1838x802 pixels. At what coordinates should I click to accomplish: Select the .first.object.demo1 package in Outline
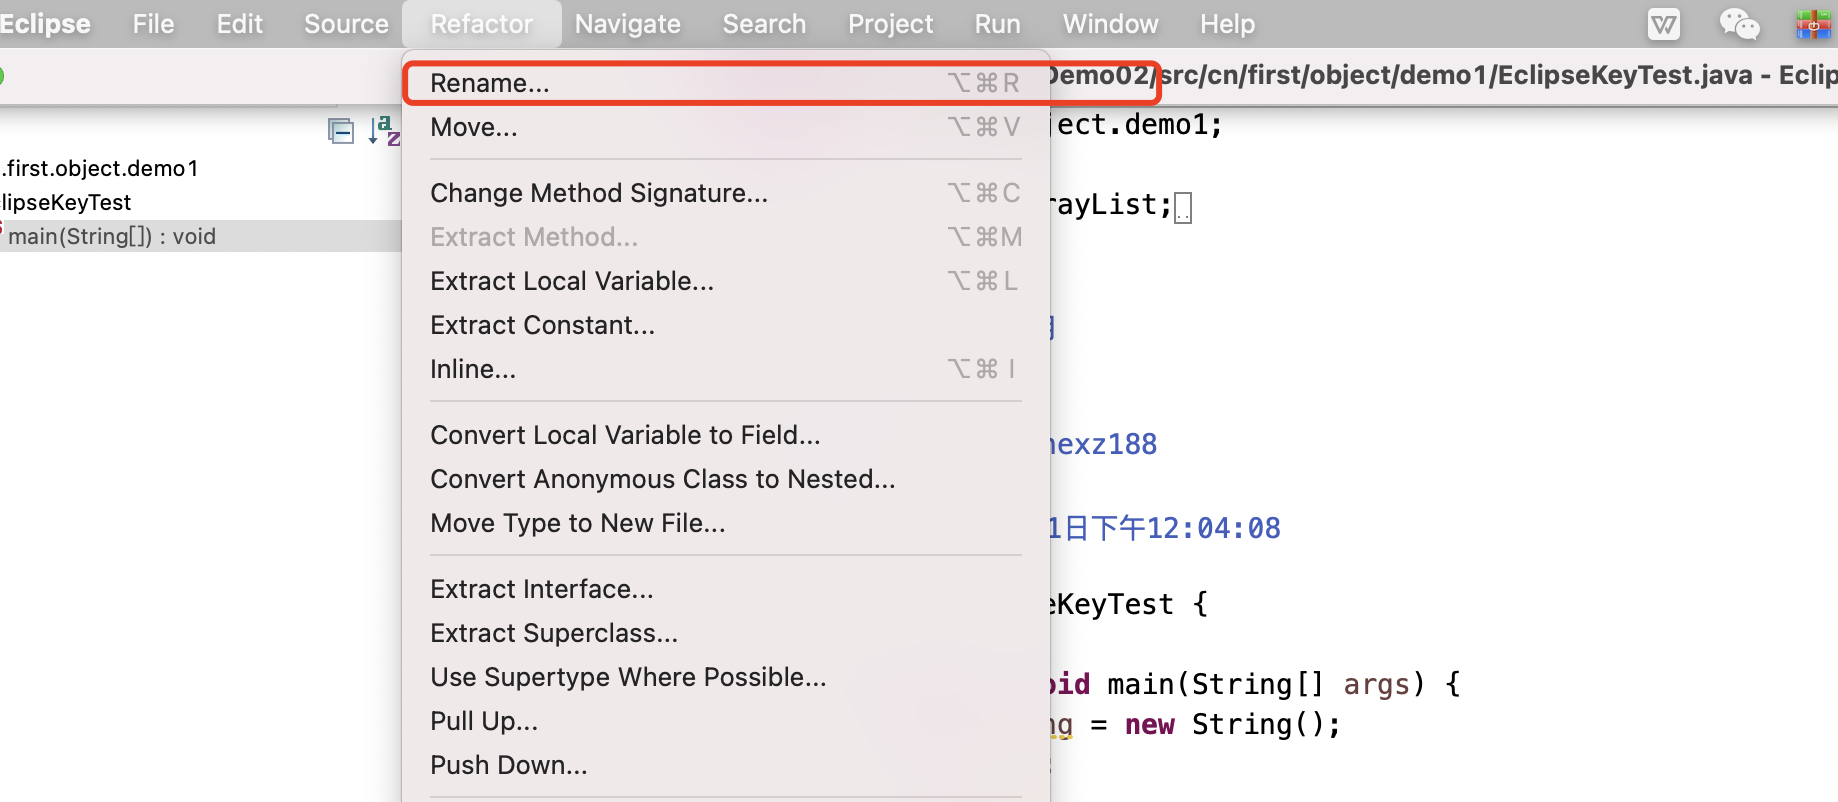point(100,168)
